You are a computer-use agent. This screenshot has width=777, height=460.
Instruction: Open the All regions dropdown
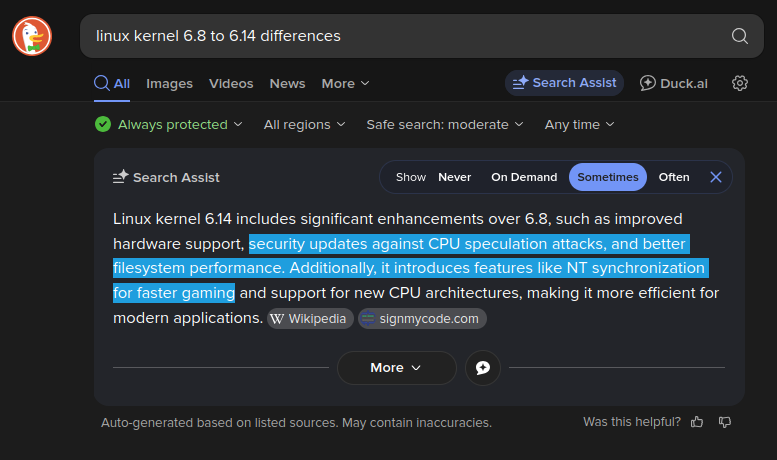coord(304,125)
